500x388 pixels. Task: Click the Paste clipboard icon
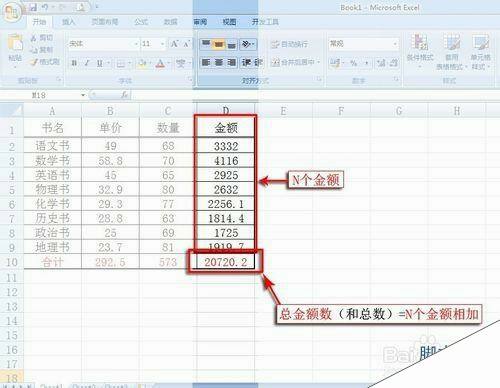15,43
